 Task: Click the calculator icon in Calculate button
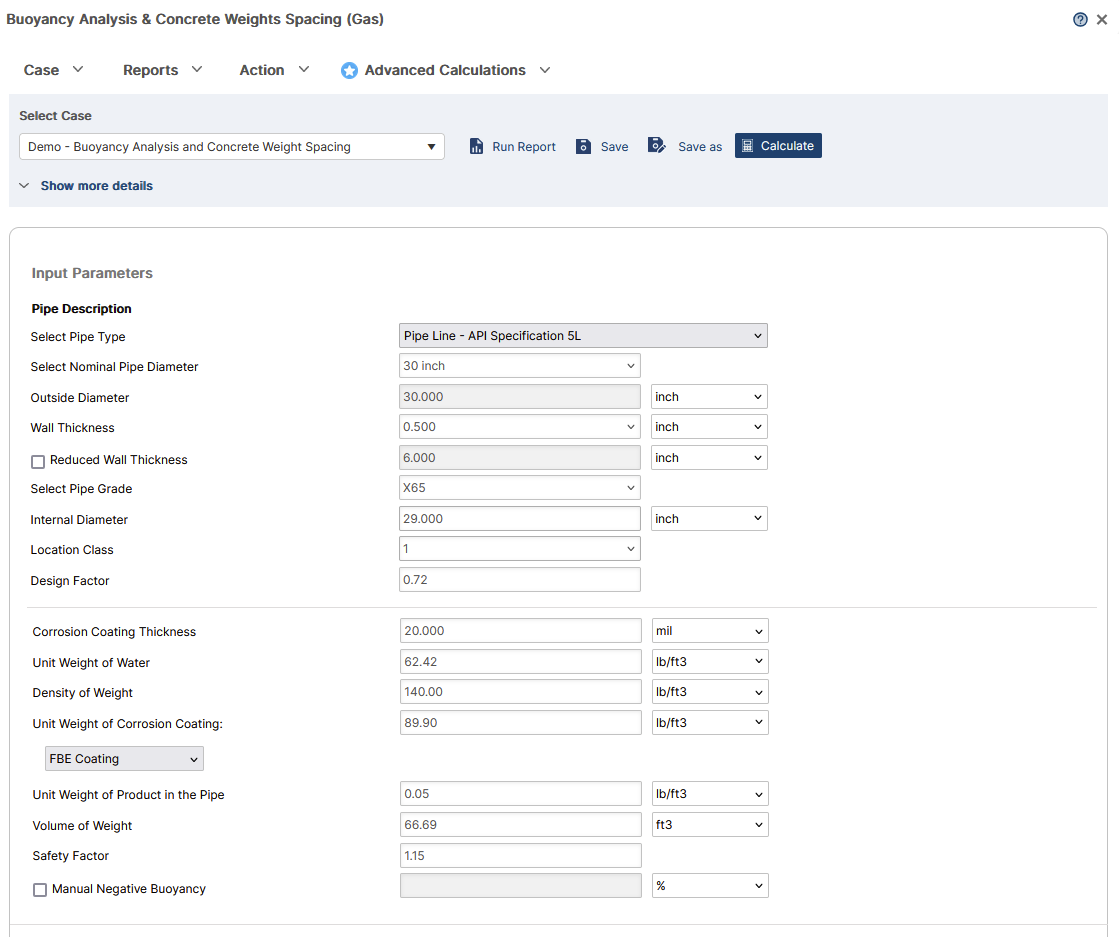tap(748, 146)
